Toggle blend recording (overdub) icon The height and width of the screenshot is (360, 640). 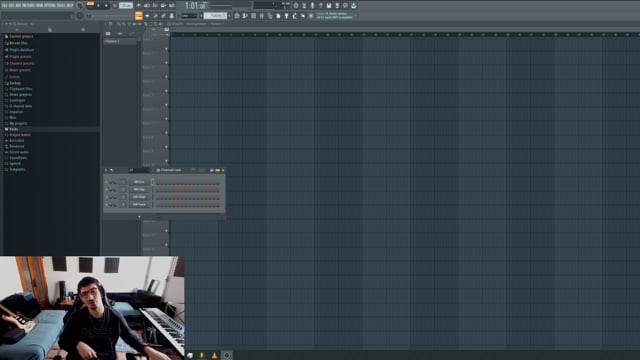(x=163, y=6)
